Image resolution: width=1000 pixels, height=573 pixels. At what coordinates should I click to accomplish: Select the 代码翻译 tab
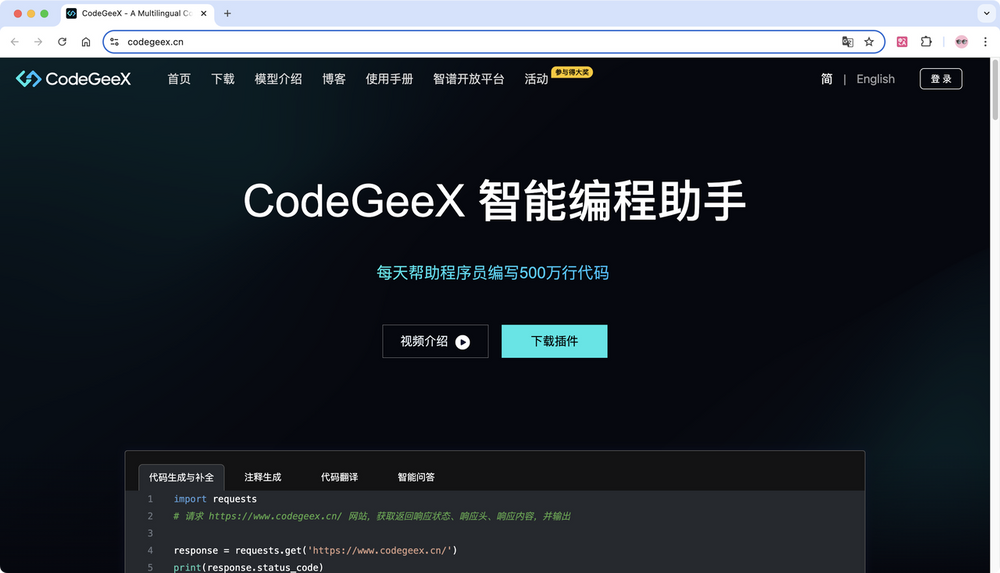(x=339, y=477)
